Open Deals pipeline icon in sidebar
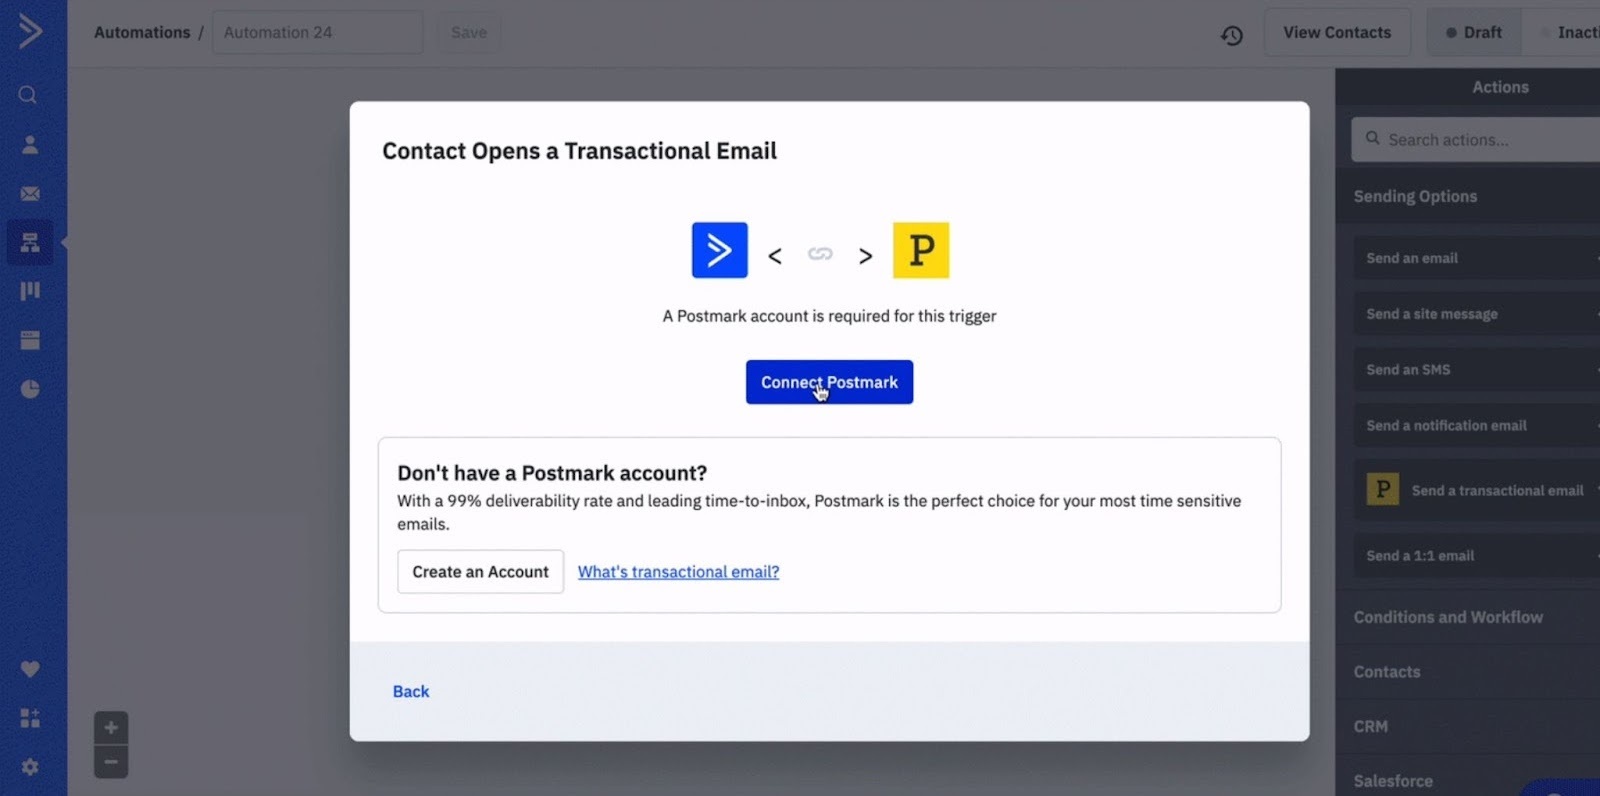The width and height of the screenshot is (1600, 796). click(30, 291)
